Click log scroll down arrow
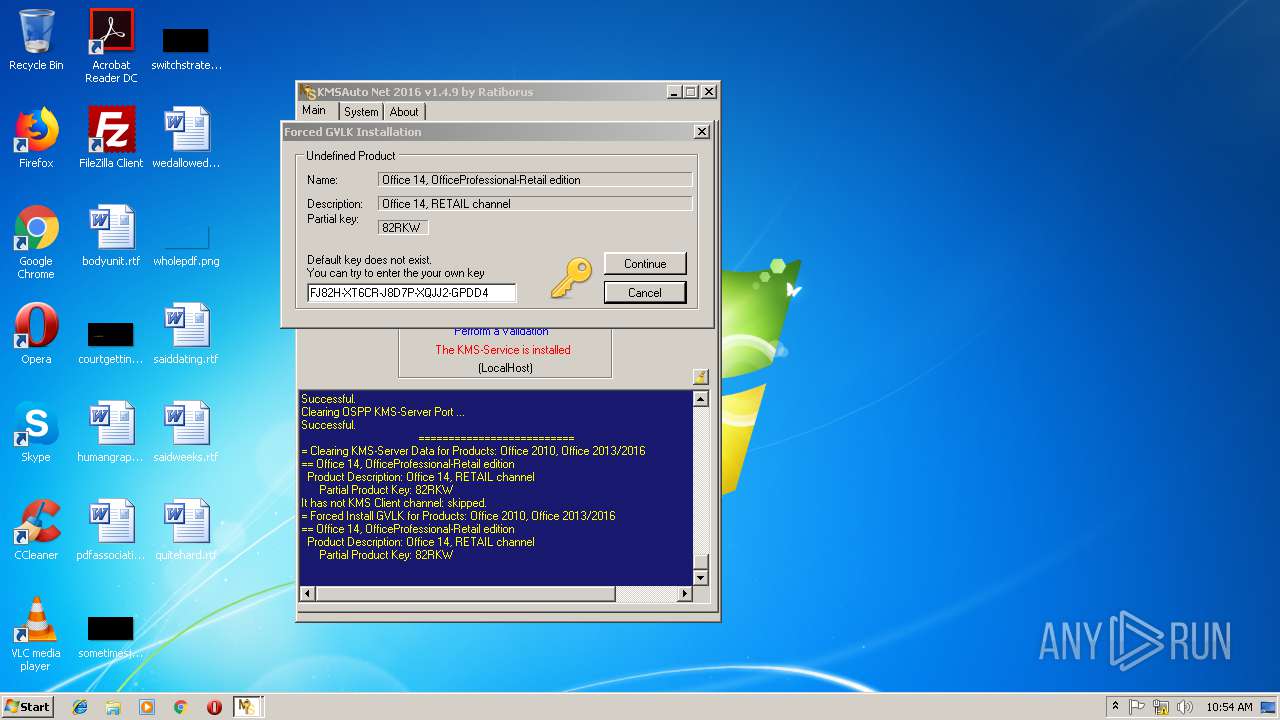The image size is (1280, 720). [x=700, y=578]
